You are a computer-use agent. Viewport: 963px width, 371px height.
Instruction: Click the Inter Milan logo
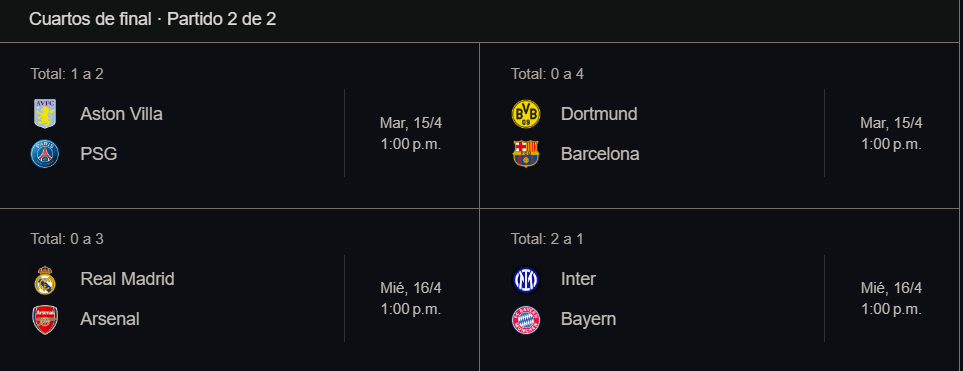526,280
